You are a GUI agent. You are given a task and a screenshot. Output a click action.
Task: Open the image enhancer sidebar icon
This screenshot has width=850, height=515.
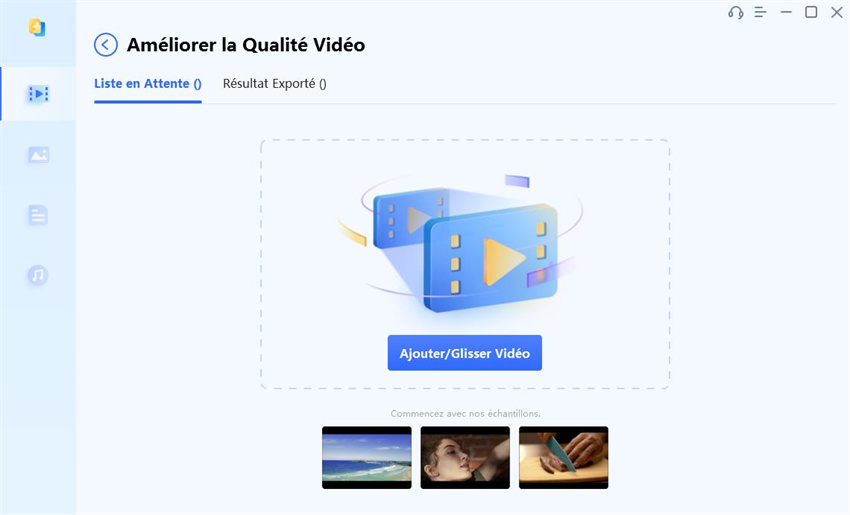coord(38,155)
